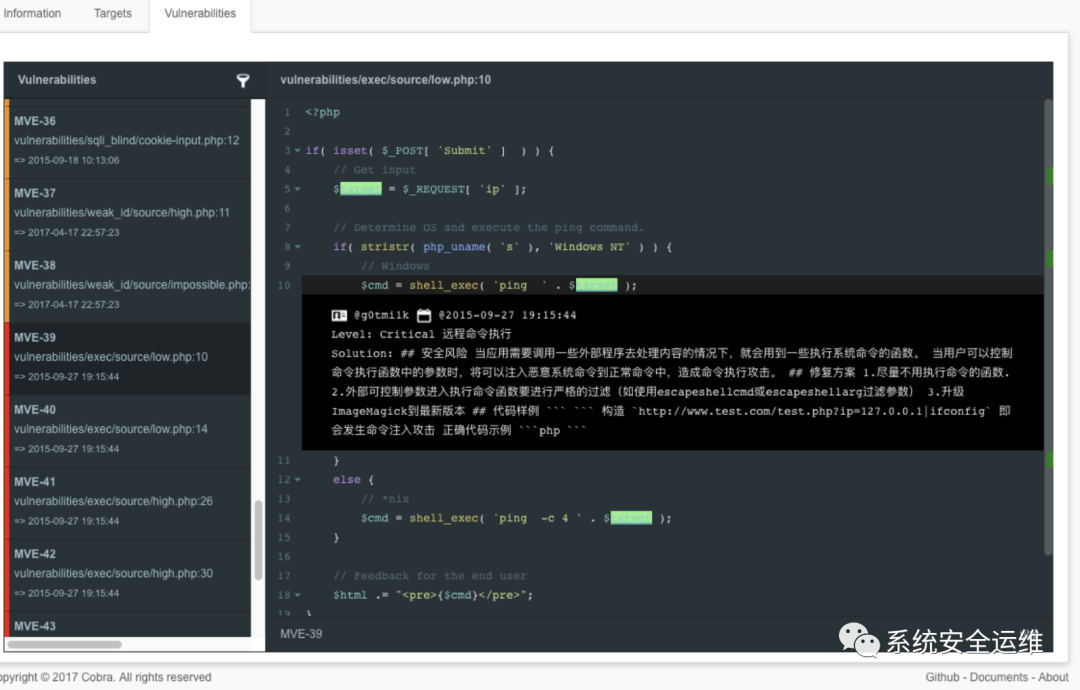The image size is (1080, 690).
Task: Click the Copyright 2017 Cobra footer text
Action: pyautogui.click(x=105, y=678)
